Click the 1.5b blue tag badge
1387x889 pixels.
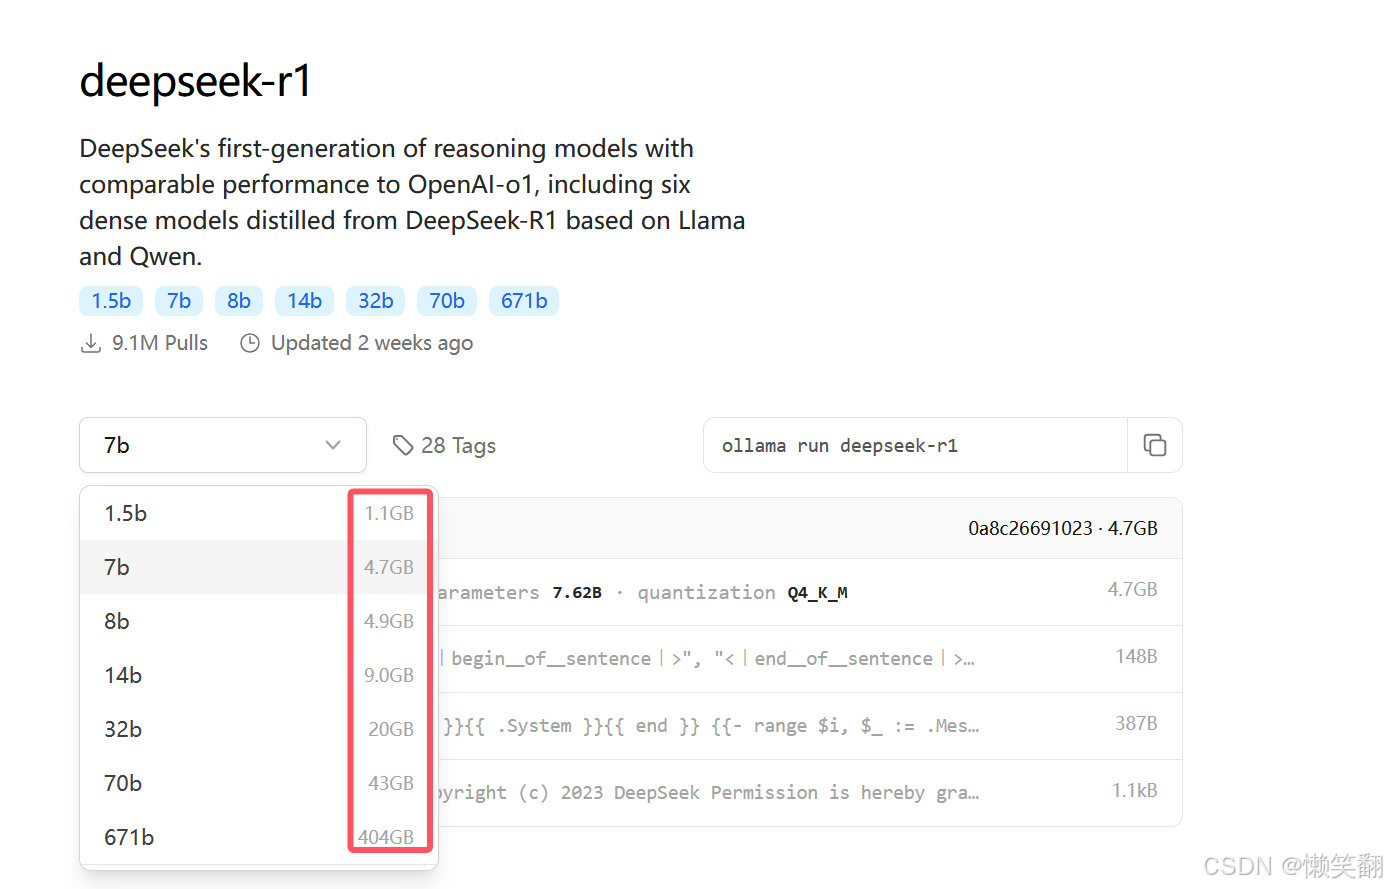tap(110, 300)
